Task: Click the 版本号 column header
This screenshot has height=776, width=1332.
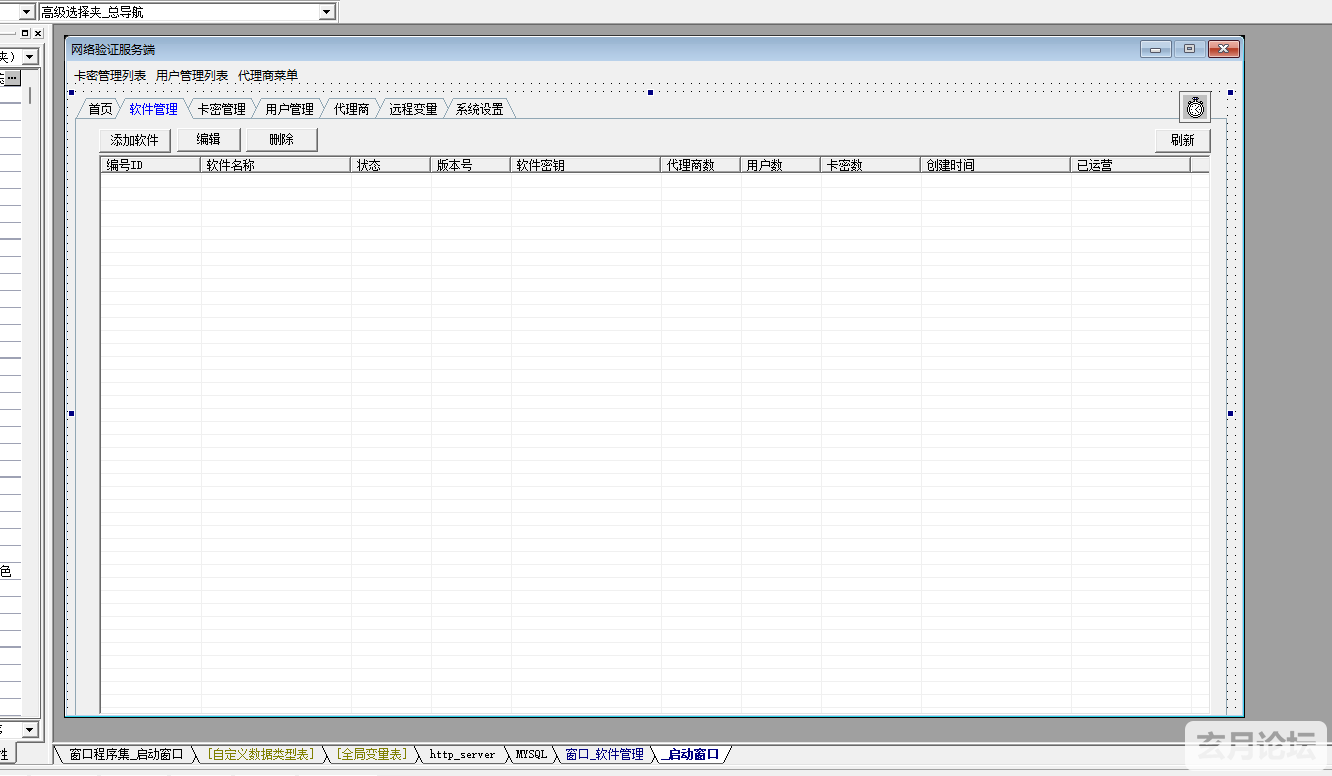Action: tap(471, 165)
